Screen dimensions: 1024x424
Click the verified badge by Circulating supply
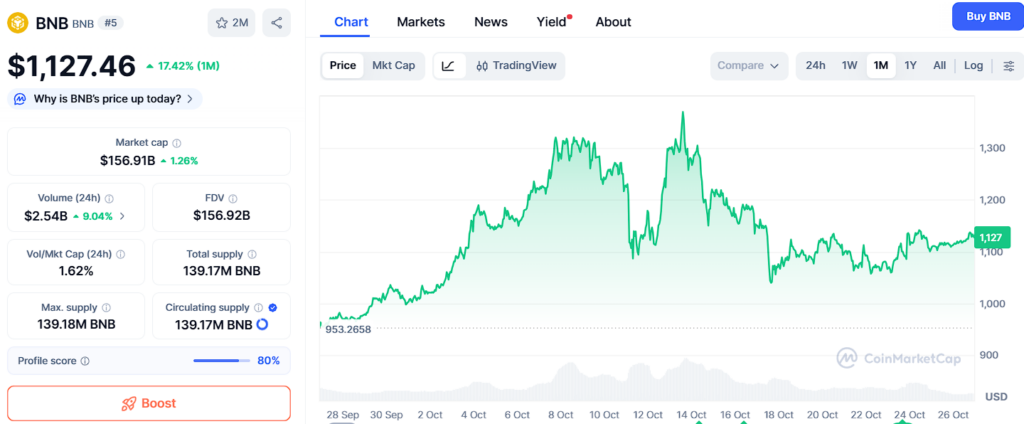(x=273, y=308)
